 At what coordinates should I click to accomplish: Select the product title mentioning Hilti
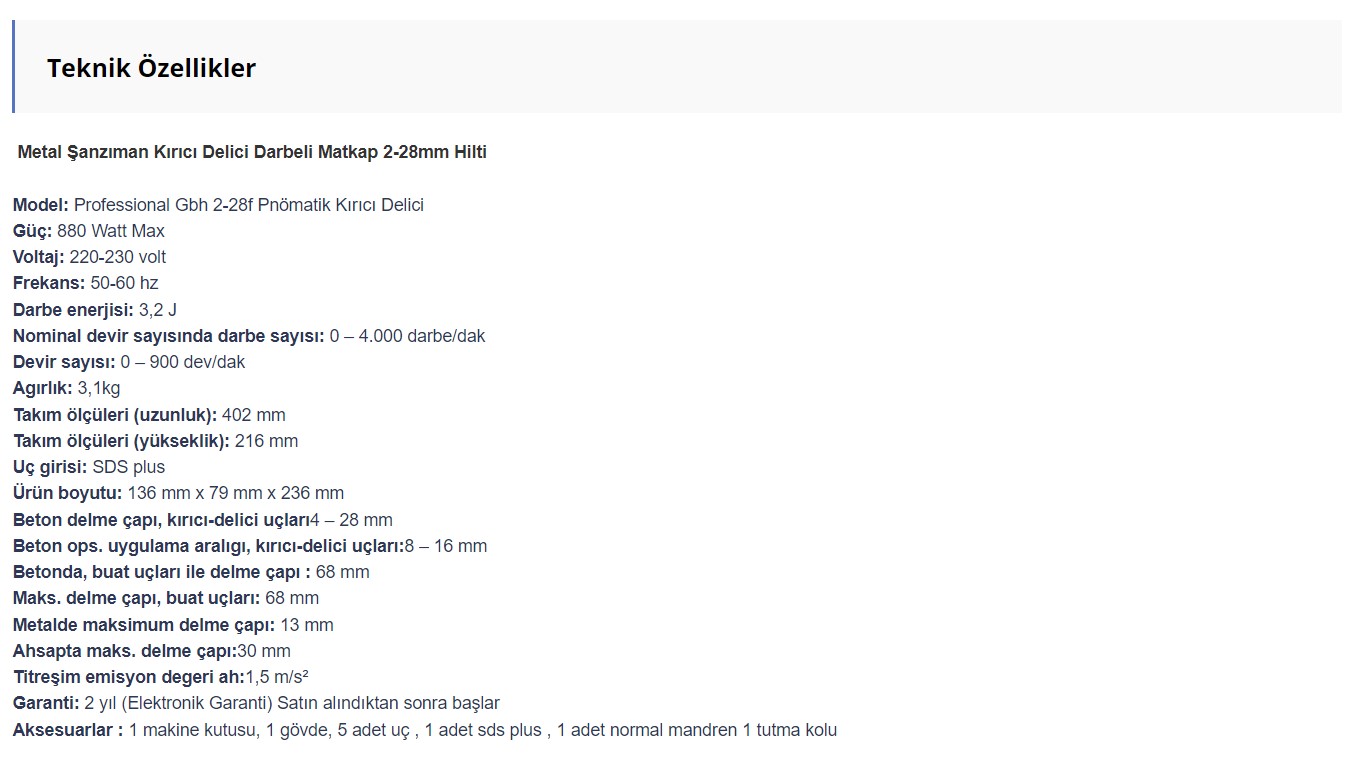(x=252, y=152)
